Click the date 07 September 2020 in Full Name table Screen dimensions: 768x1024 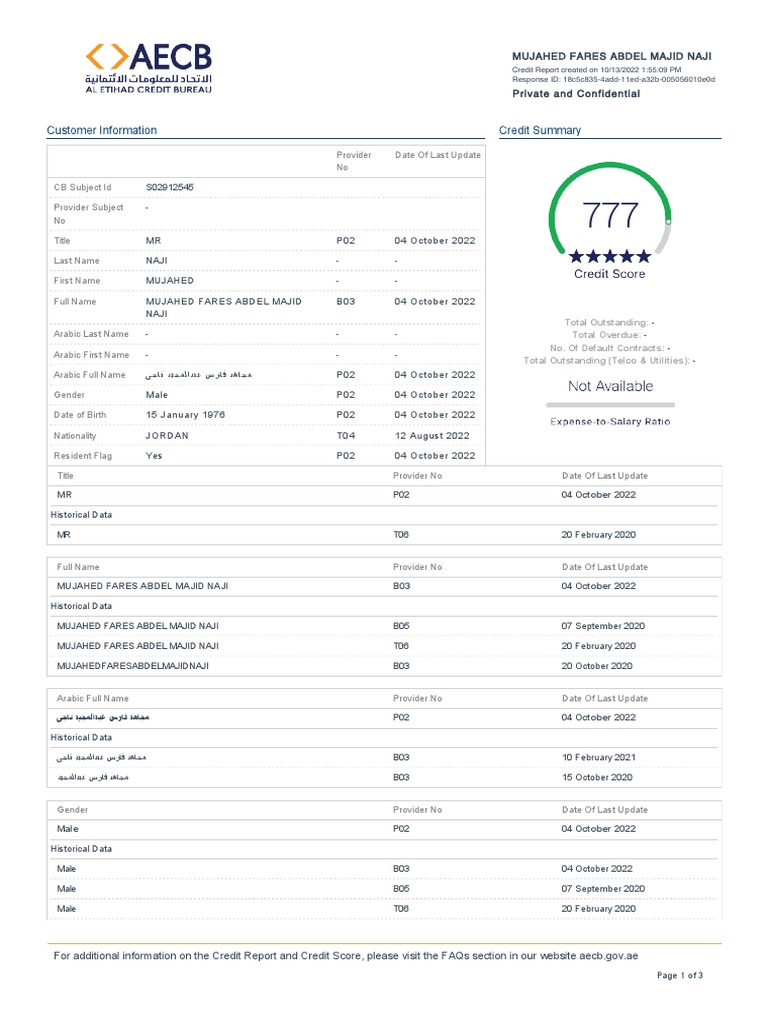click(603, 626)
